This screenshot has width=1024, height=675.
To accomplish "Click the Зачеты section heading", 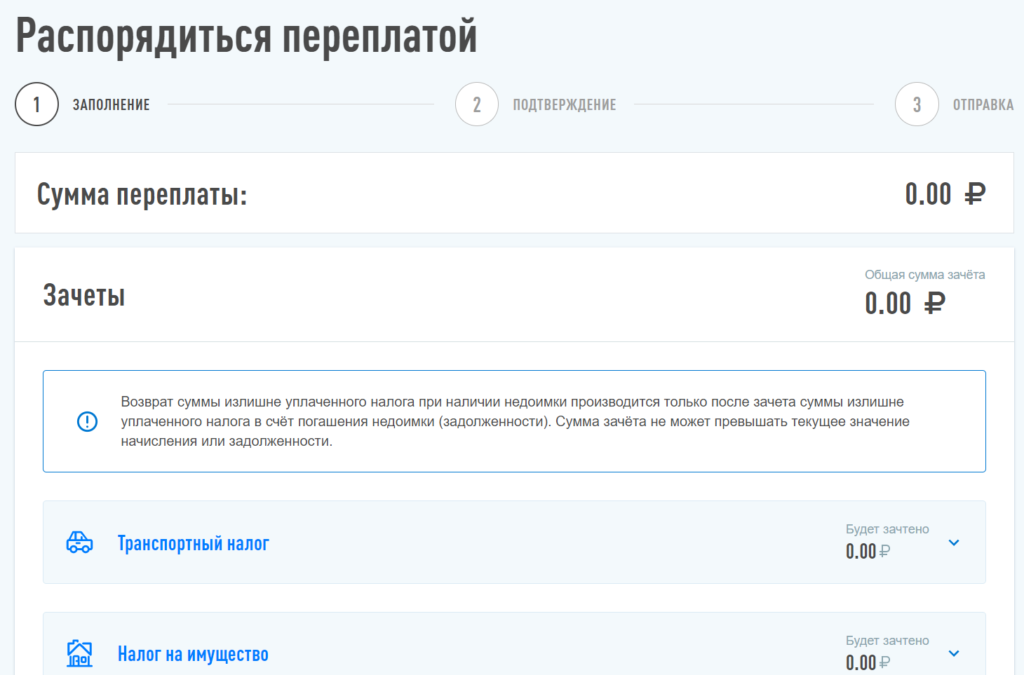I will point(84,296).
